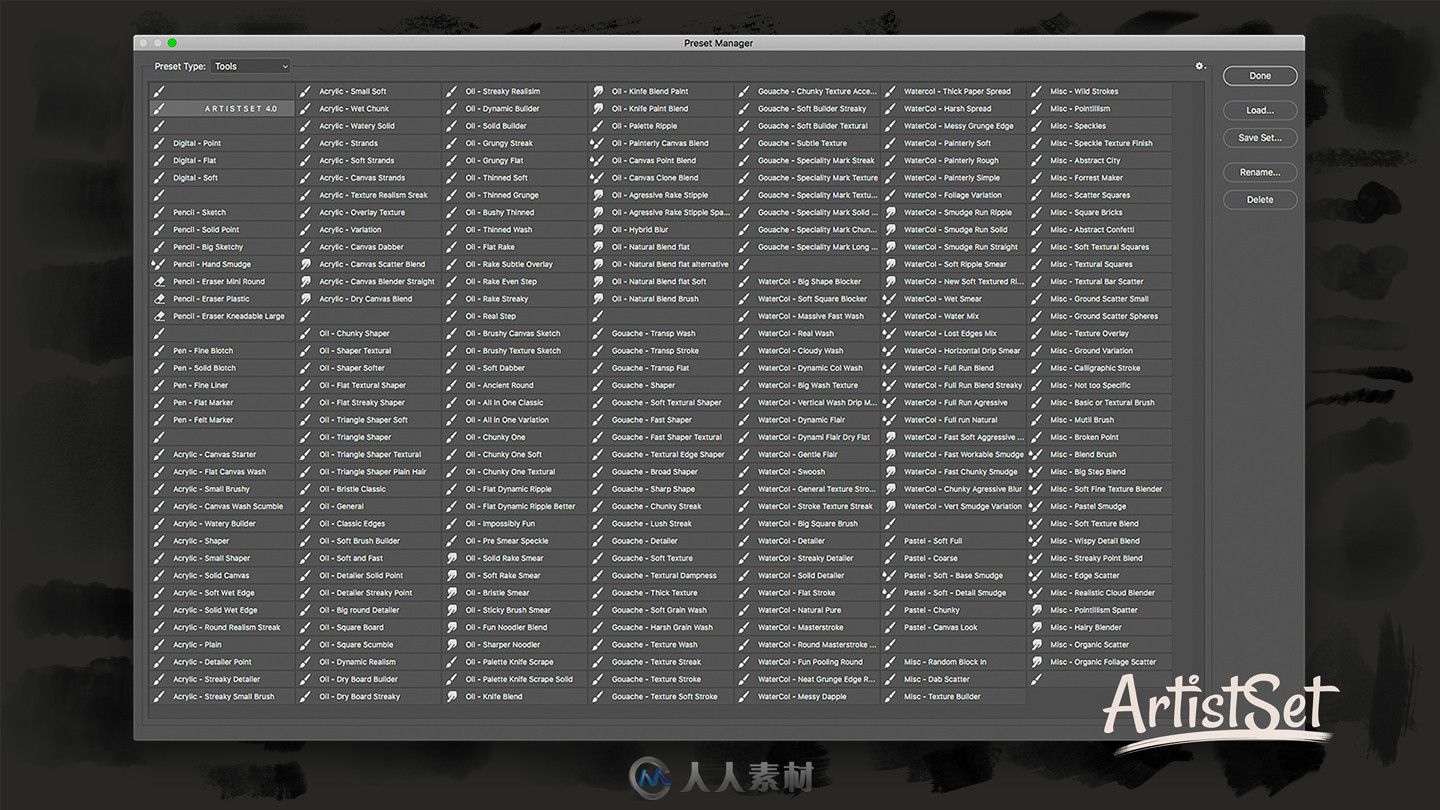Click smudge icon beside Oil - Kinfe Blend Paint
1440x810 pixels.
click(x=597, y=91)
